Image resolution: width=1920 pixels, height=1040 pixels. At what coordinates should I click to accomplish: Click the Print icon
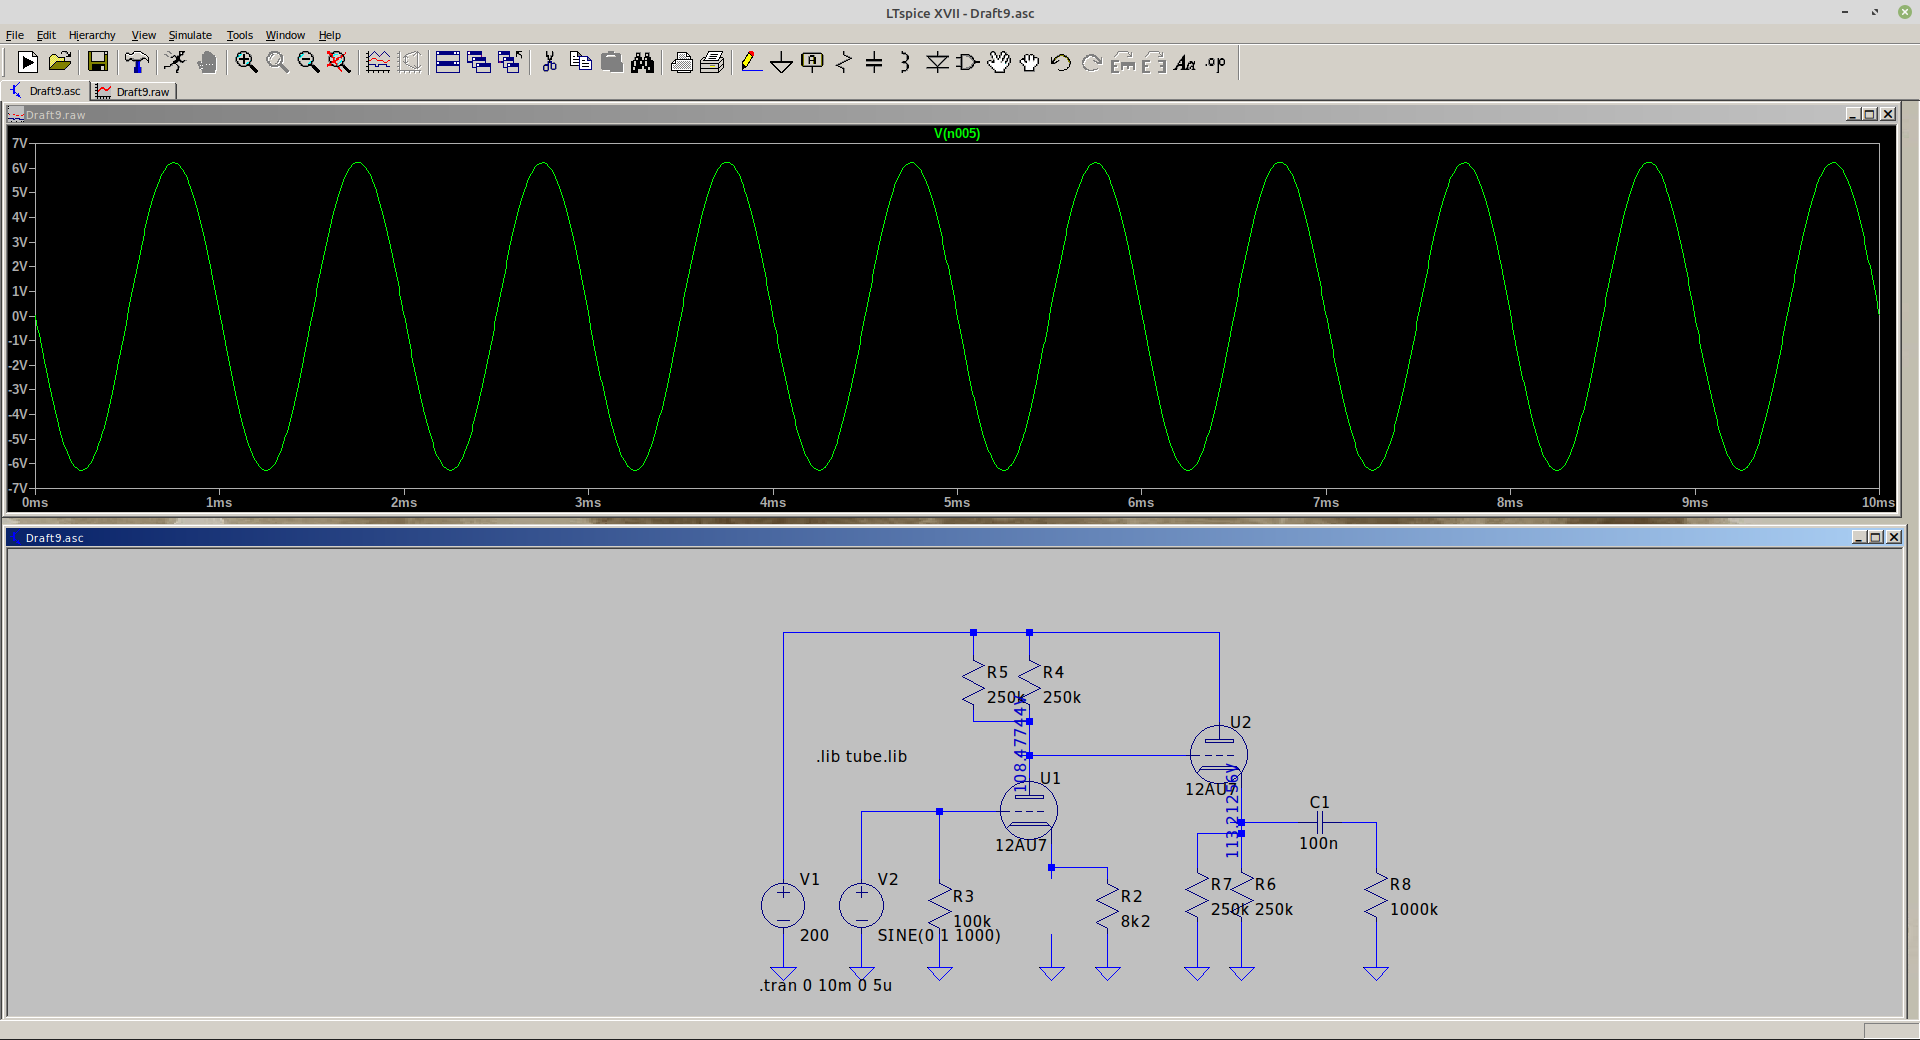point(712,62)
